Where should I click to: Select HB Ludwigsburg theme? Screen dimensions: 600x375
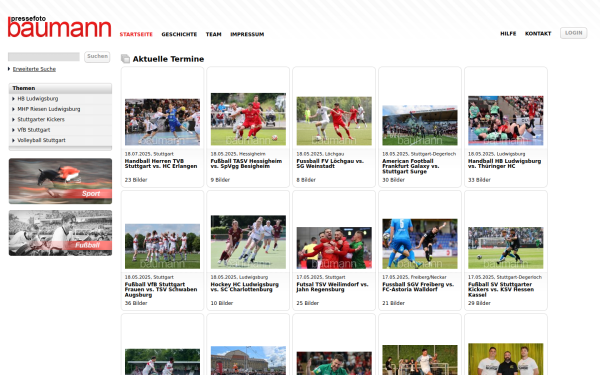(x=38, y=99)
